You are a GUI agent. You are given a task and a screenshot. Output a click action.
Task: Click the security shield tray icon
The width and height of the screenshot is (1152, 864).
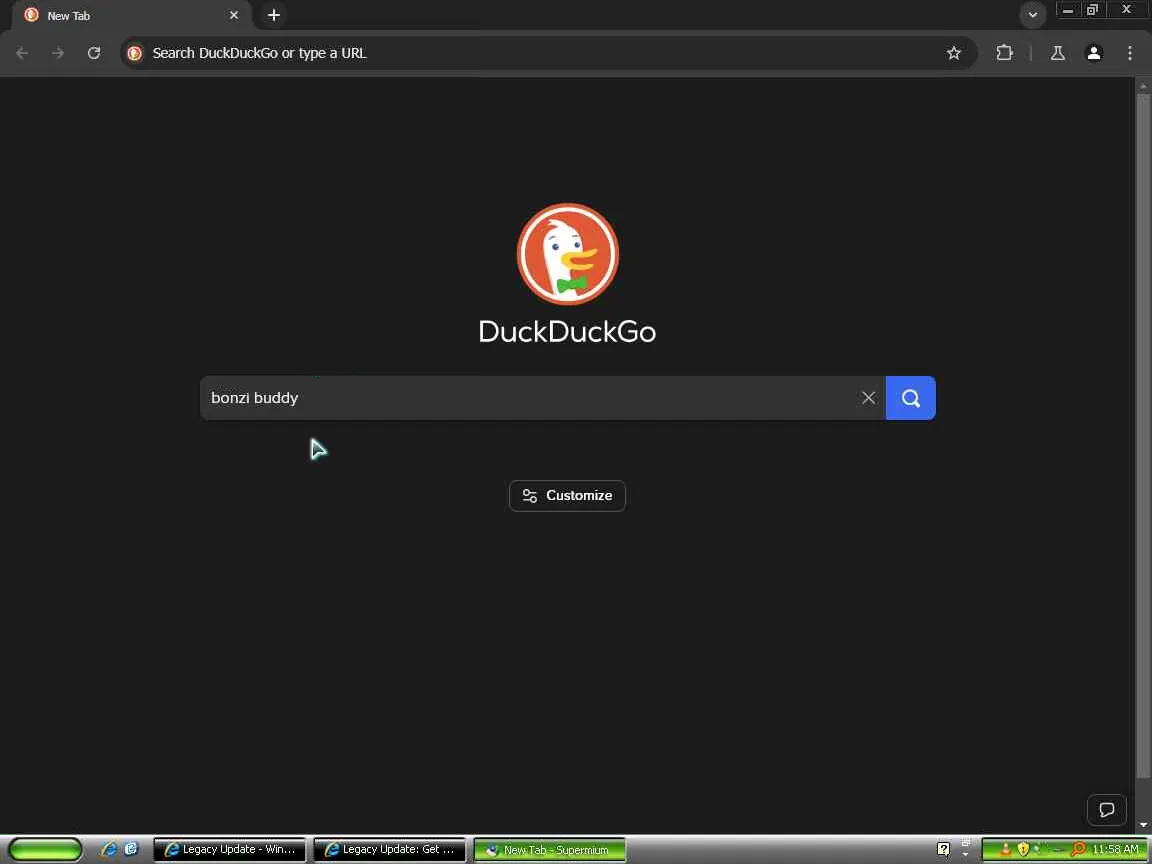point(1023,849)
